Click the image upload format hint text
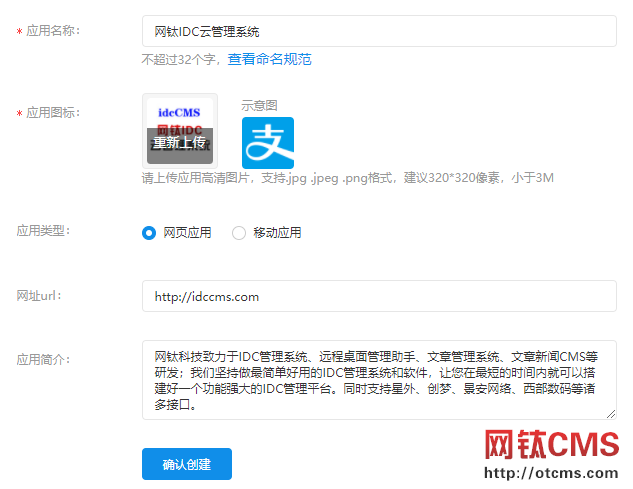The image size is (633, 489). click(x=347, y=178)
